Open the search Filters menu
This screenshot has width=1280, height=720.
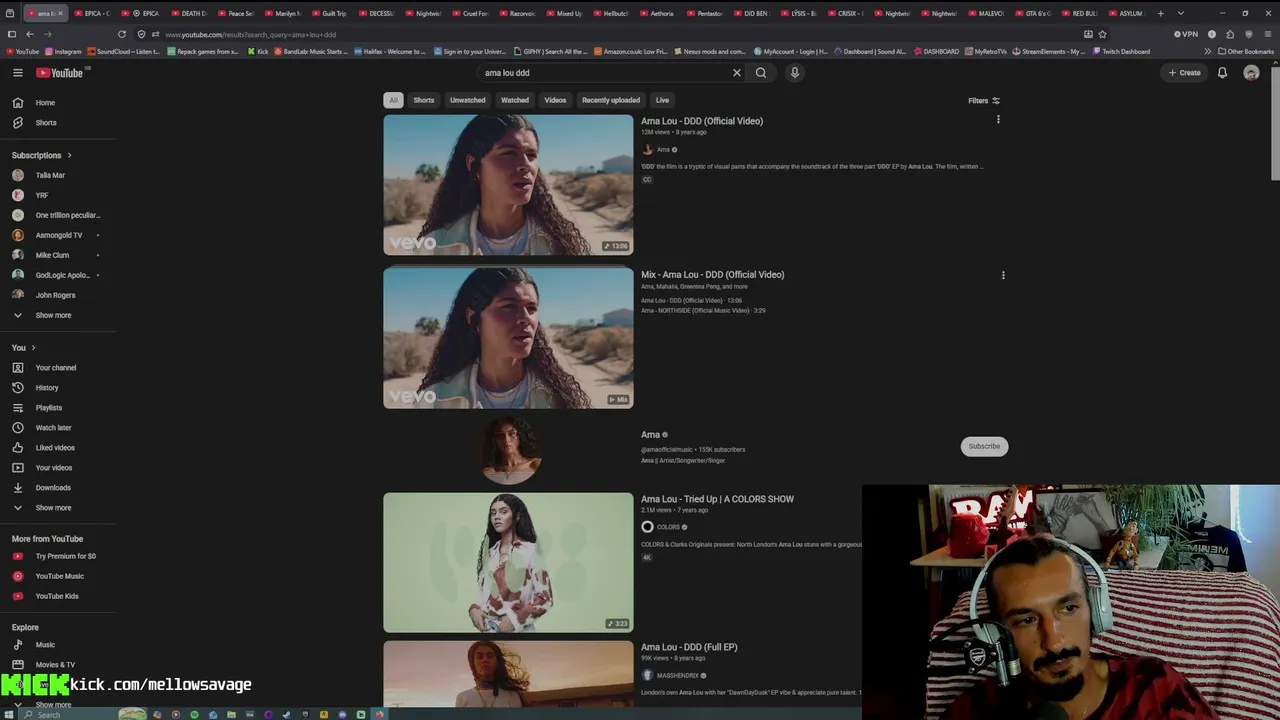point(984,101)
